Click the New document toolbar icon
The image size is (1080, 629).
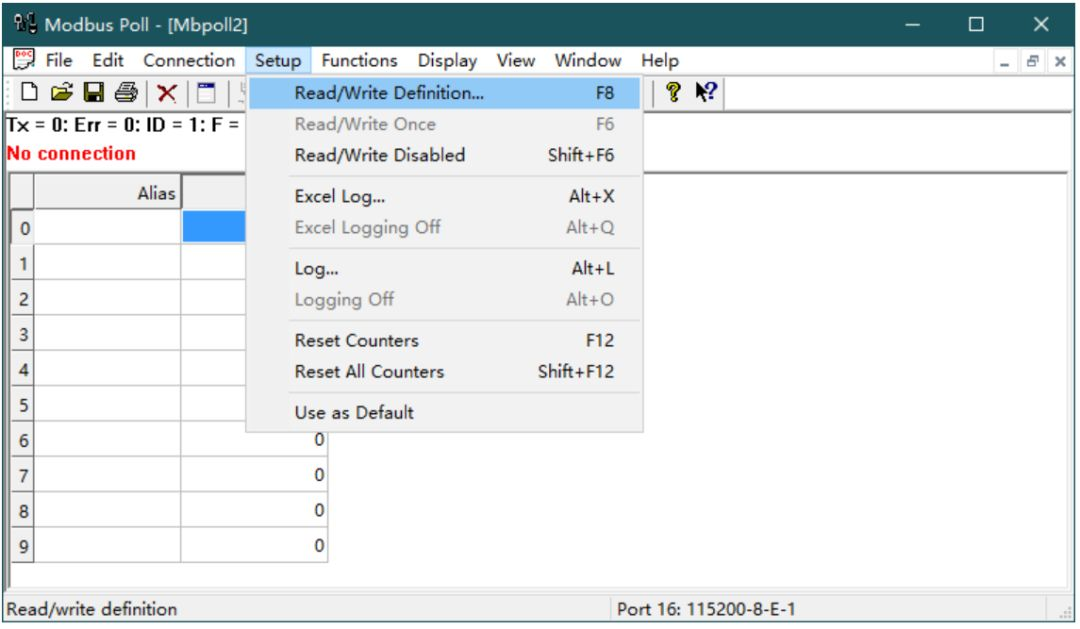pos(29,92)
